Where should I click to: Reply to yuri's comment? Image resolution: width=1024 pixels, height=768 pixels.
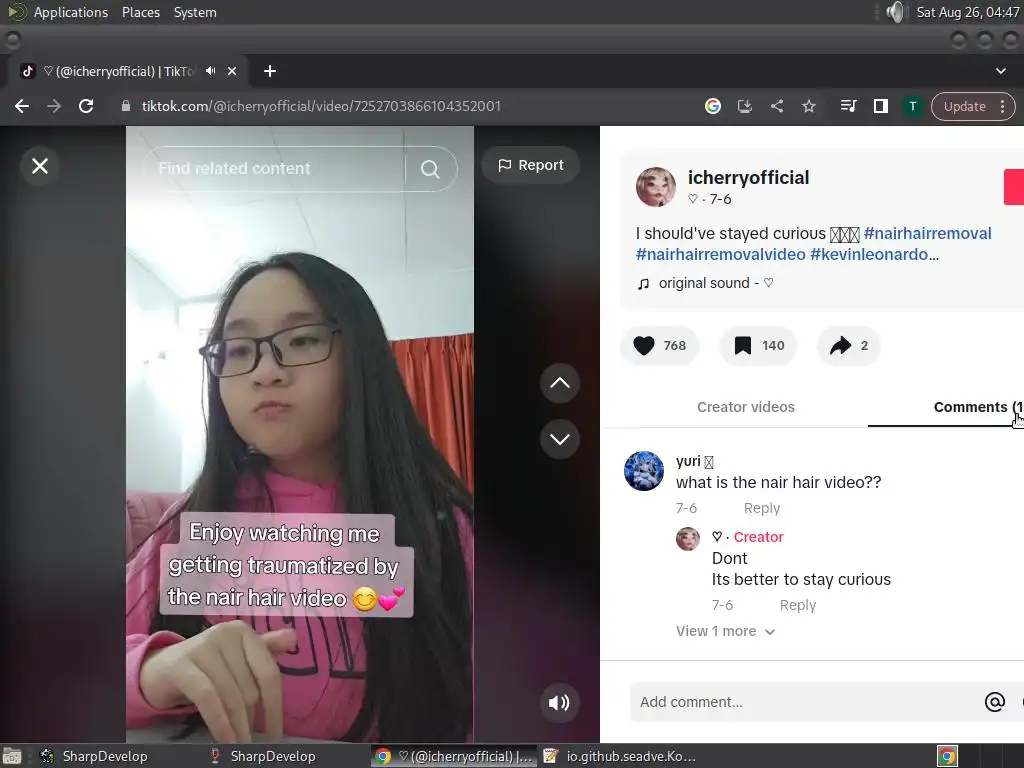coord(761,508)
